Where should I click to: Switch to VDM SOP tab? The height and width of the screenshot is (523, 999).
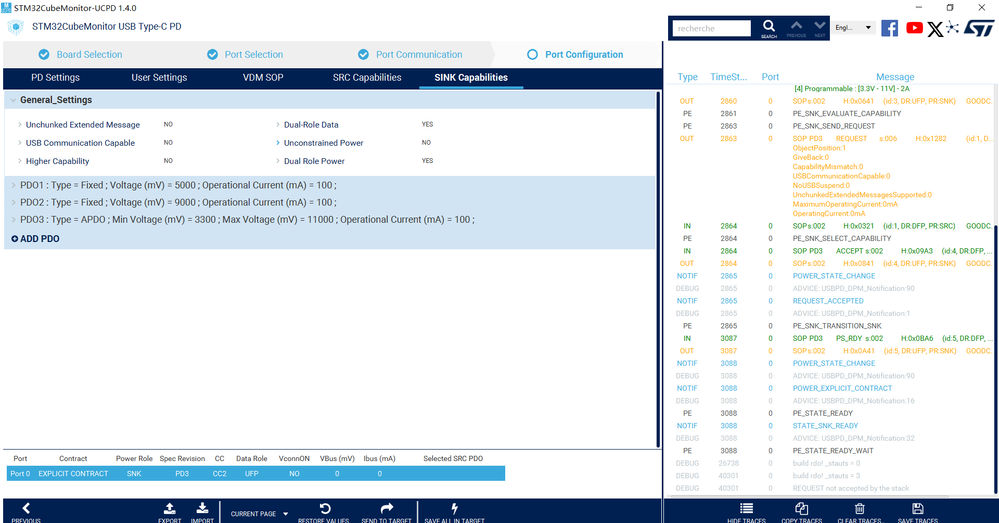pyautogui.click(x=263, y=78)
